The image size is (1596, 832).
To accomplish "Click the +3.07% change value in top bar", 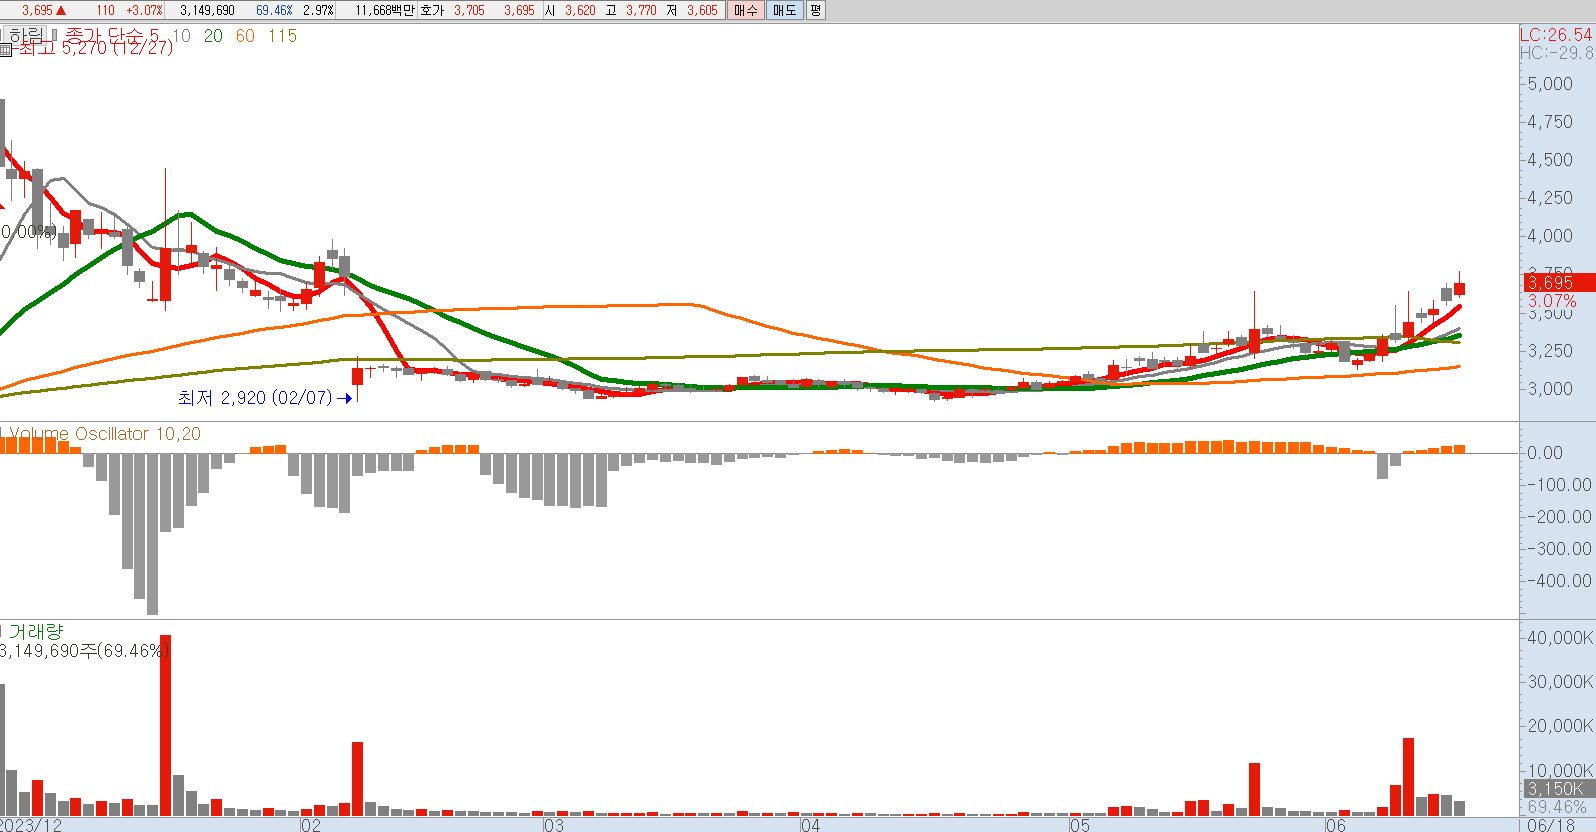I will [x=144, y=11].
